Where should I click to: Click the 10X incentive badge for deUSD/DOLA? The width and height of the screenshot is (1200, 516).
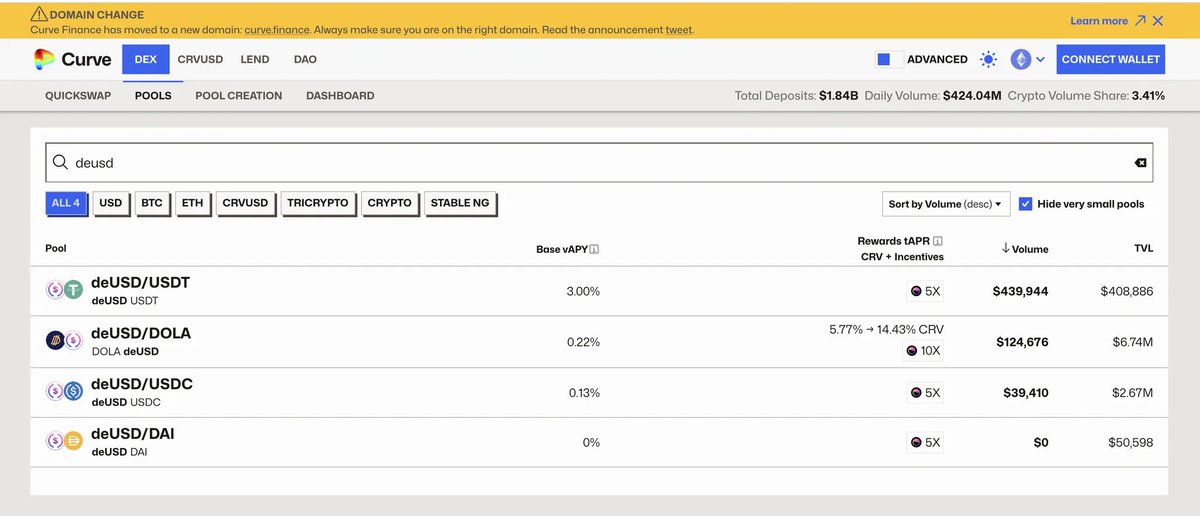[923, 351]
